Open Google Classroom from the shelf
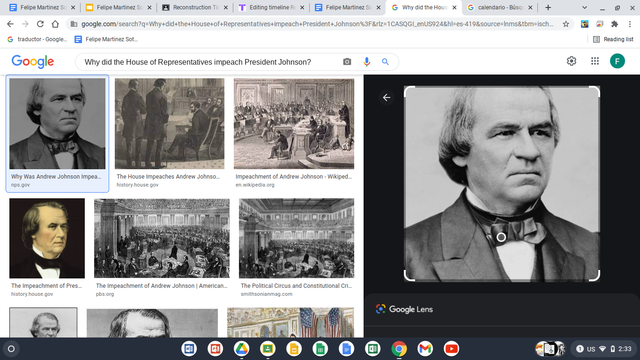This screenshot has height=360, width=640. pos(268,349)
